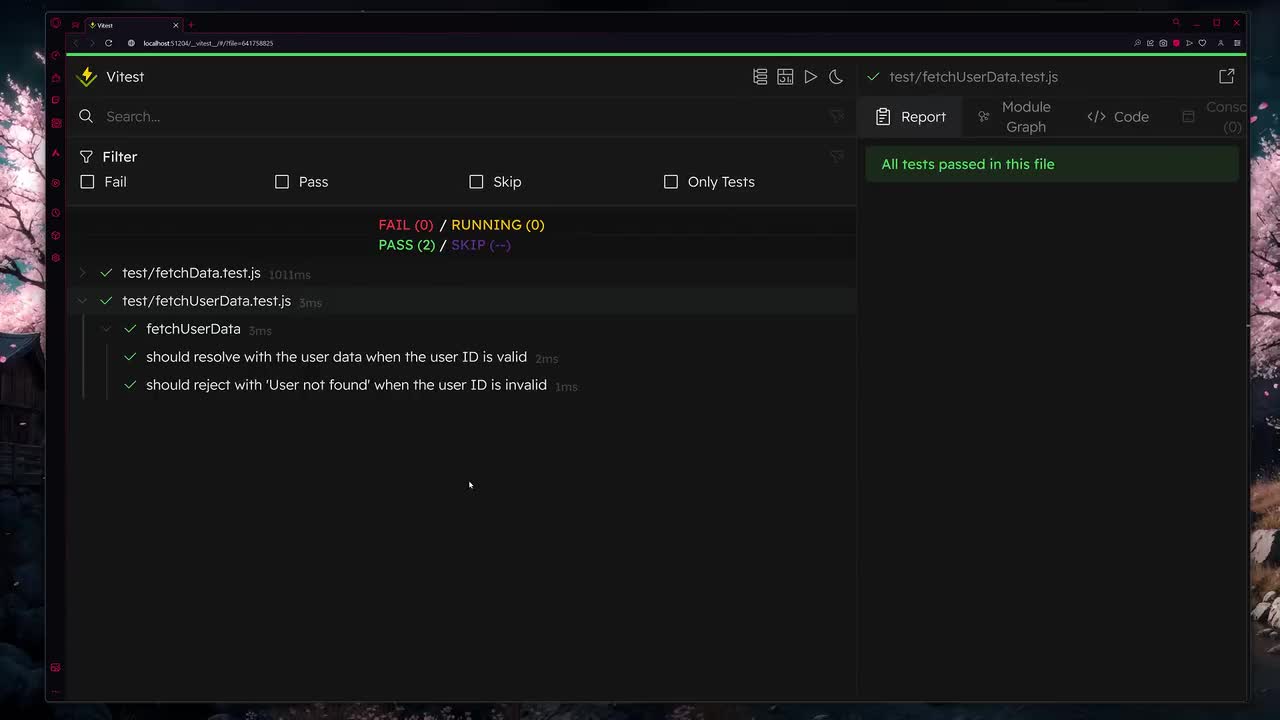Screen dimensions: 1280x720
Task: Collapse the test/fetchUserData.test.js tree node
Action: pyautogui.click(x=83, y=301)
